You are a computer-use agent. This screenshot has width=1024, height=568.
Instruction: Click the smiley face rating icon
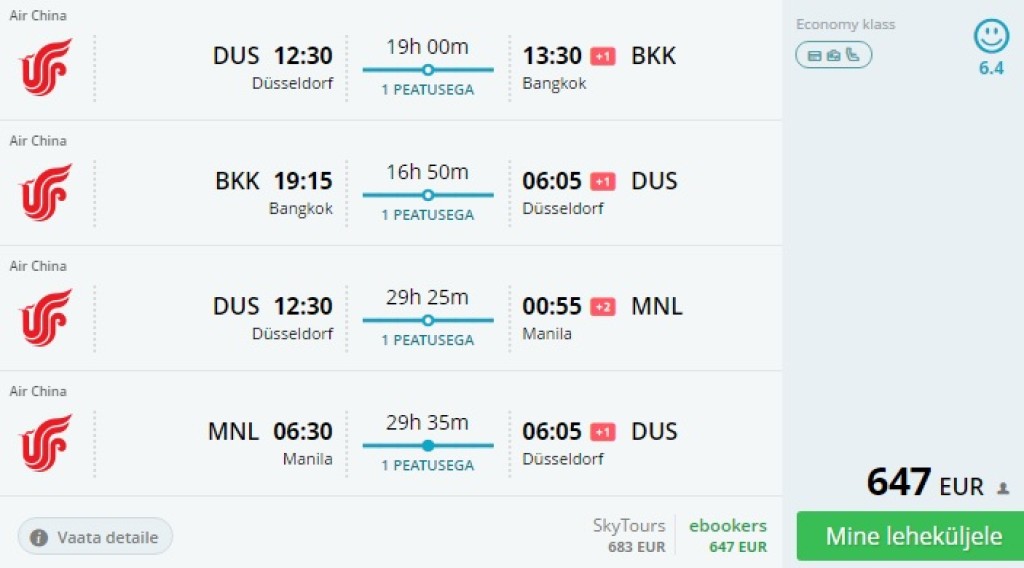click(991, 37)
